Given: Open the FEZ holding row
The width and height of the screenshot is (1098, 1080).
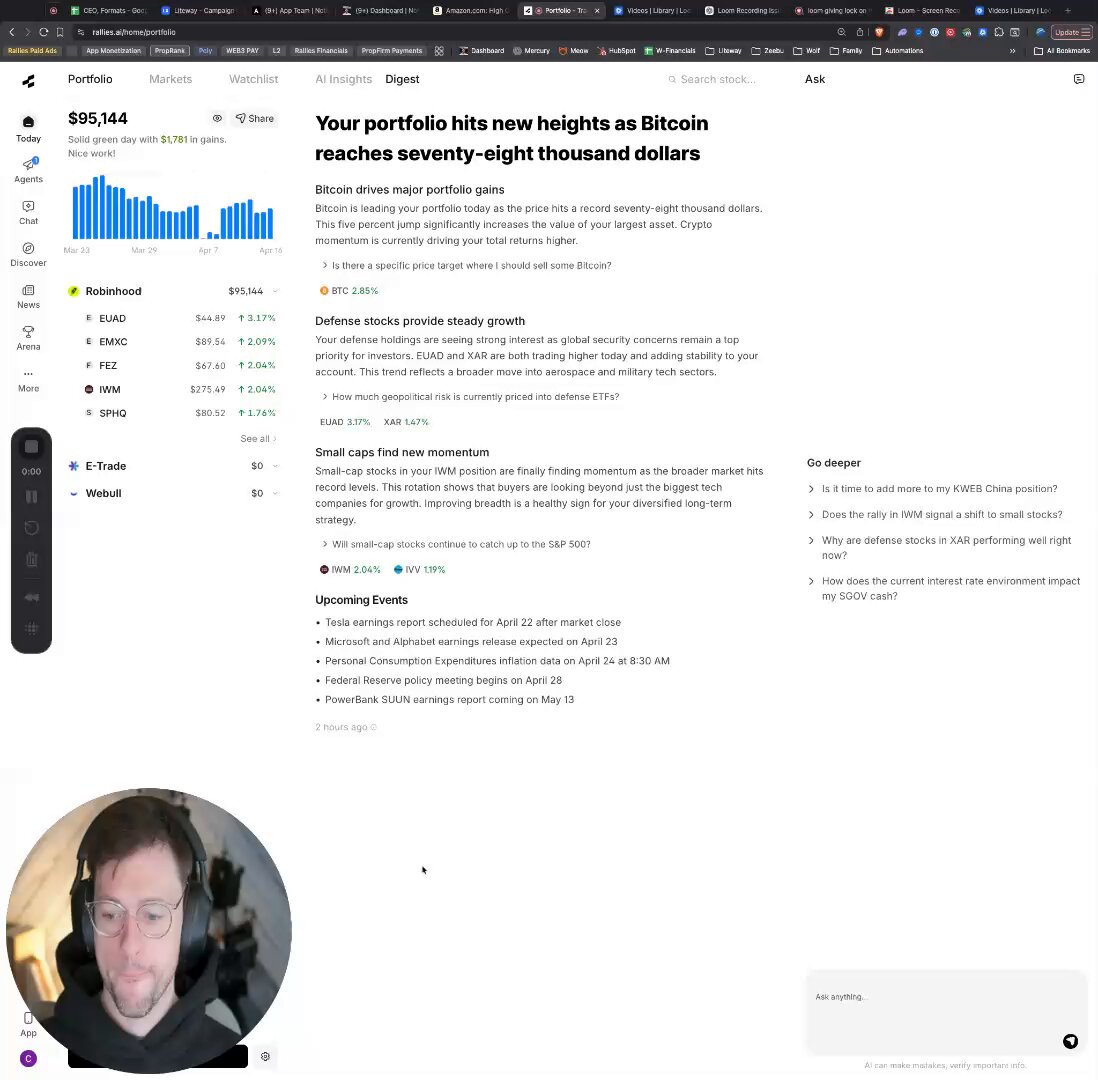Looking at the screenshot, I should (x=180, y=366).
